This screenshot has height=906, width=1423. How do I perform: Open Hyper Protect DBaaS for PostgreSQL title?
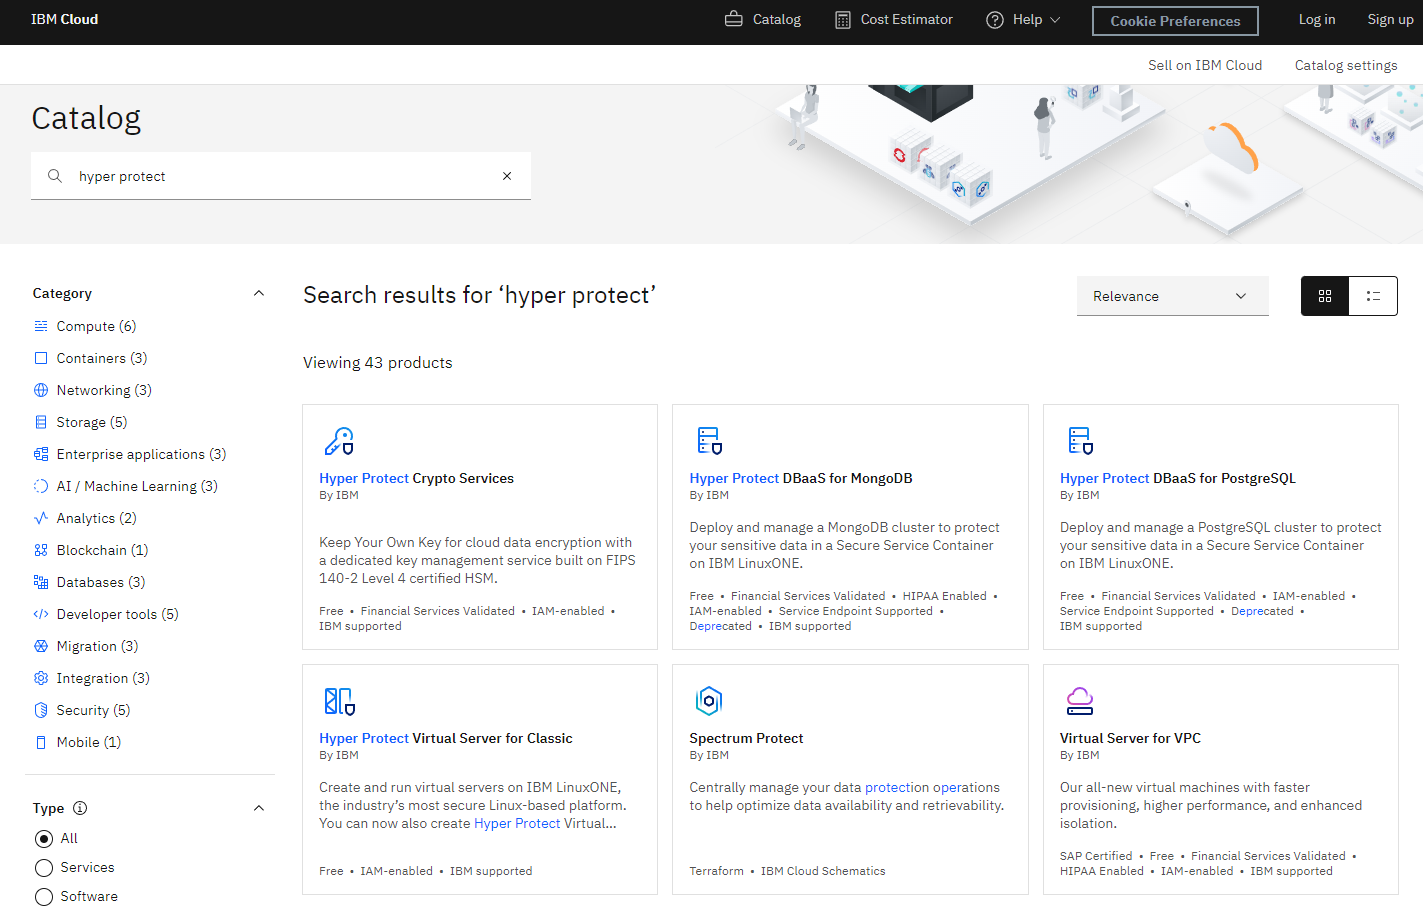tap(1178, 478)
